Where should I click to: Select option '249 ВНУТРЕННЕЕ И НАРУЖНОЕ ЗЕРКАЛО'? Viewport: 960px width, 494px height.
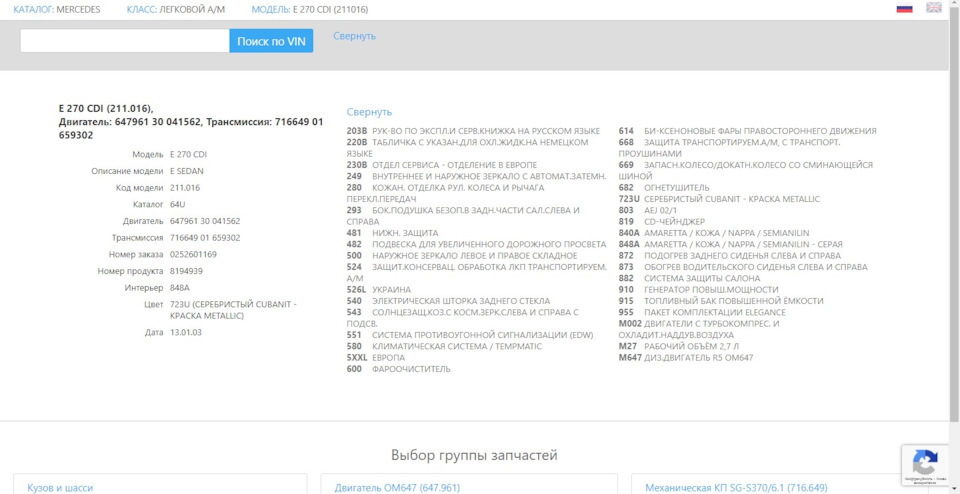476,176
